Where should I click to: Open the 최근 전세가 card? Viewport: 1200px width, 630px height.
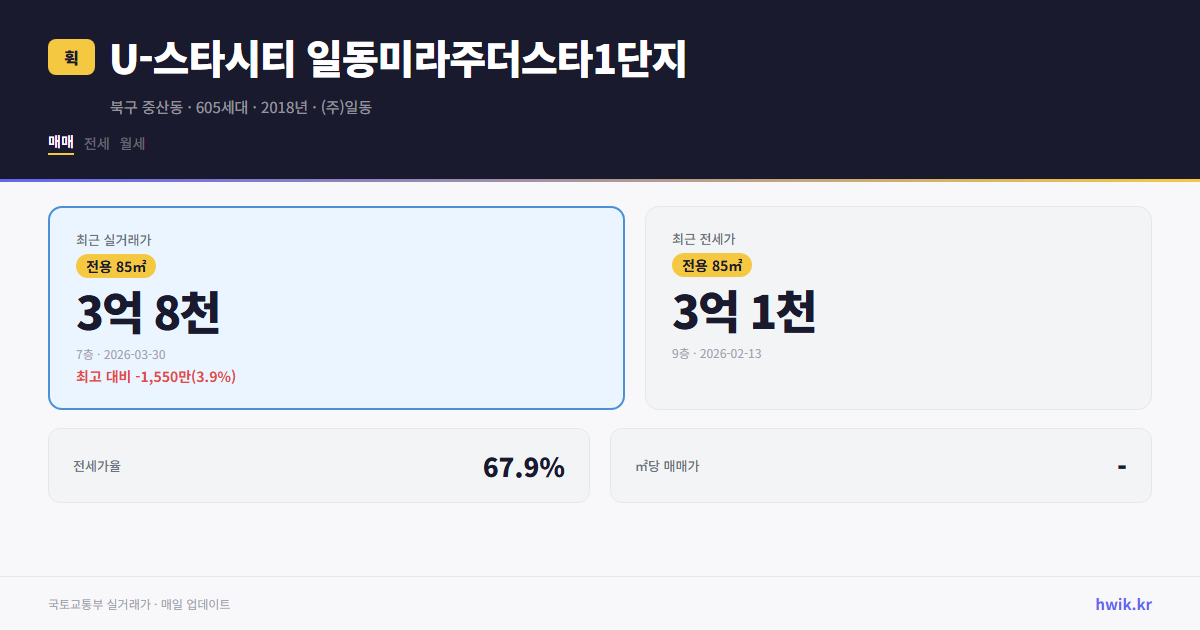pyautogui.click(x=898, y=307)
